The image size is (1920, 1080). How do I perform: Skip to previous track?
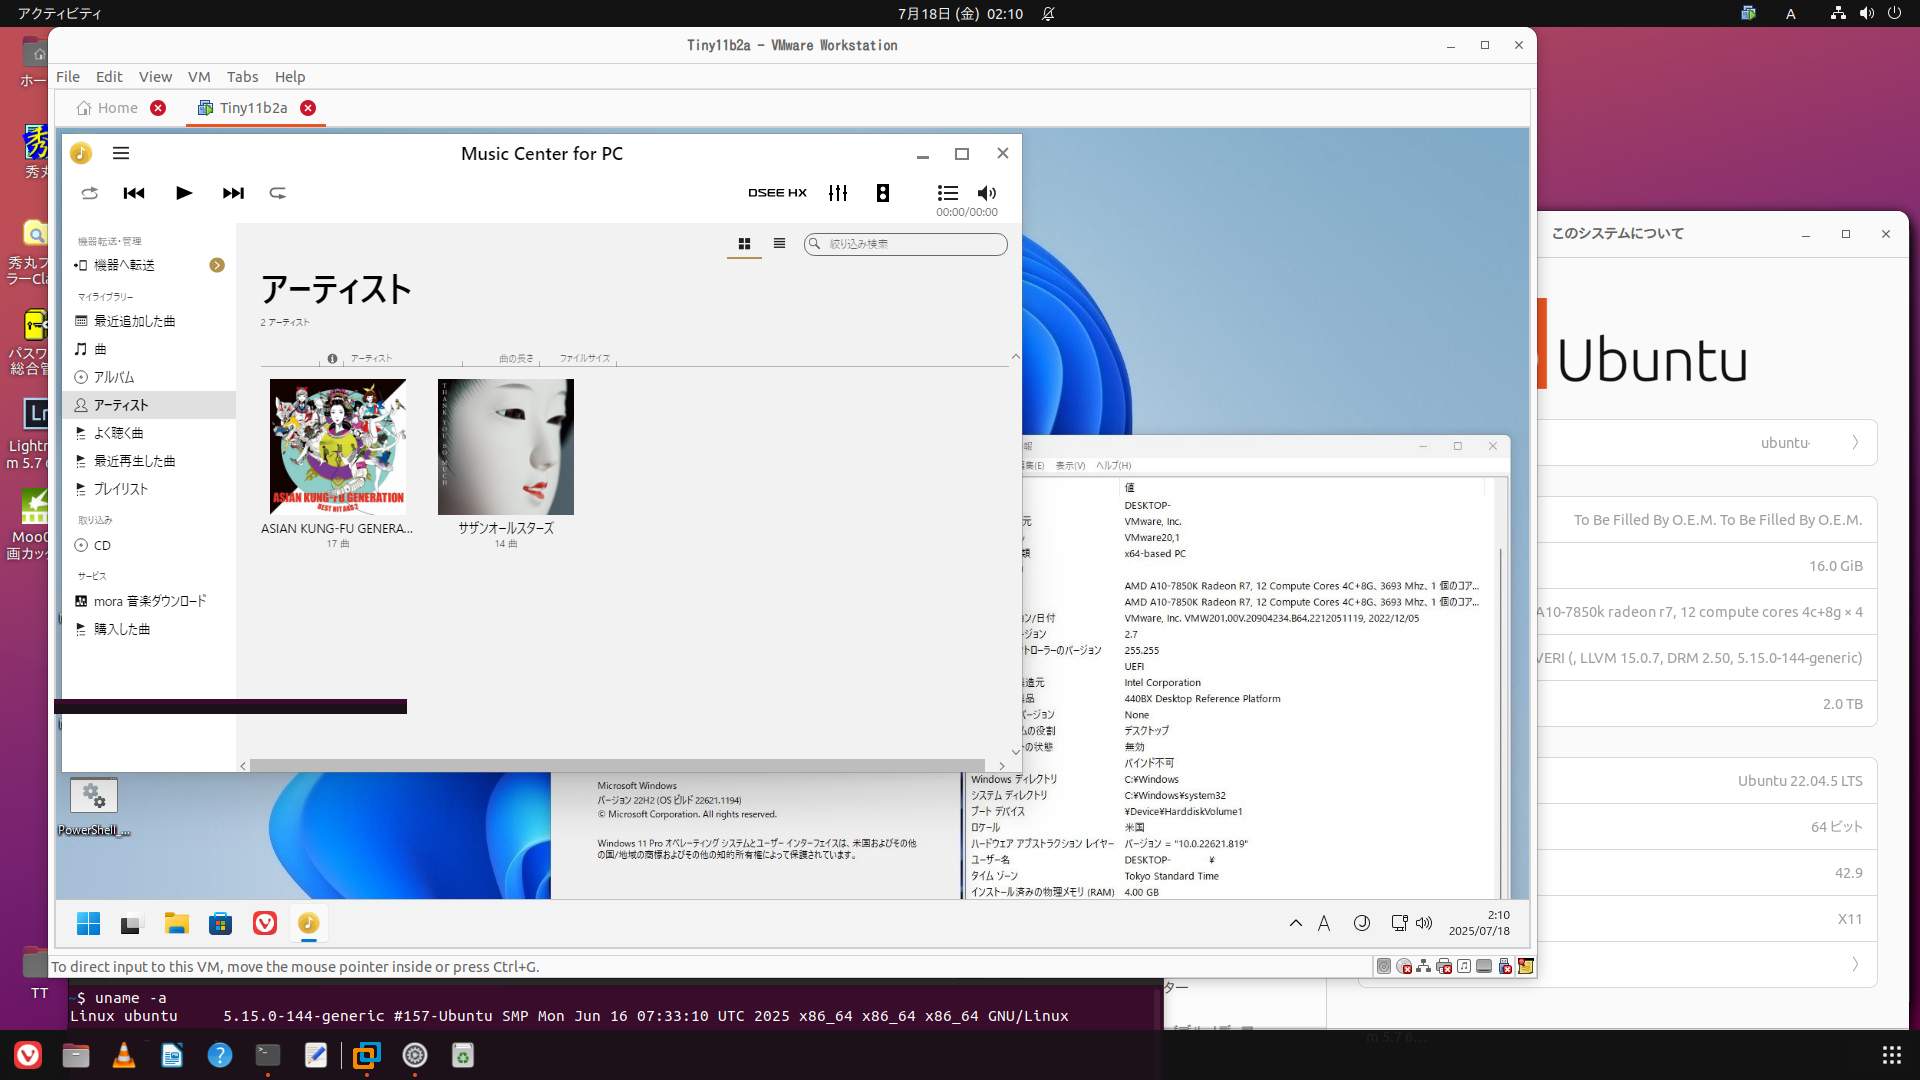134,193
